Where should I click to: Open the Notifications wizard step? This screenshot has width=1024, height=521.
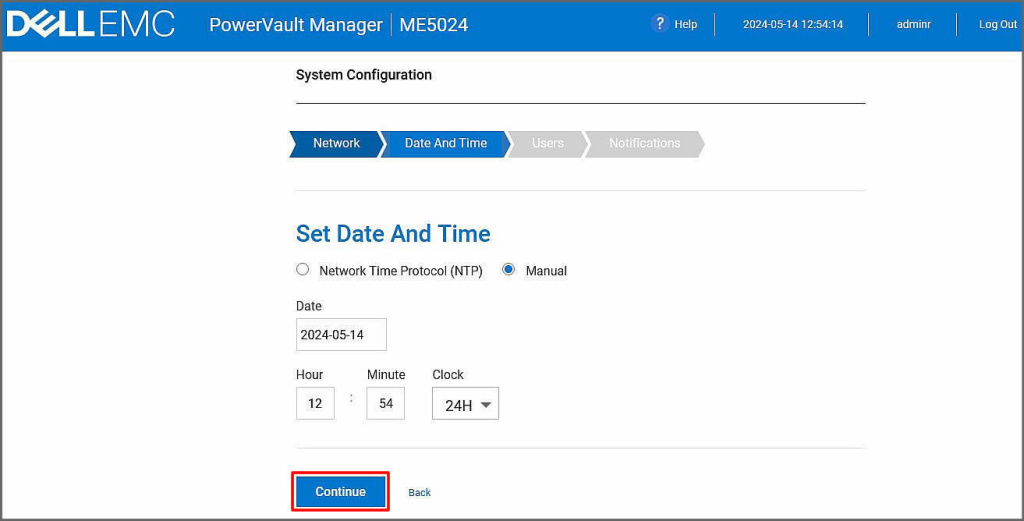click(644, 144)
